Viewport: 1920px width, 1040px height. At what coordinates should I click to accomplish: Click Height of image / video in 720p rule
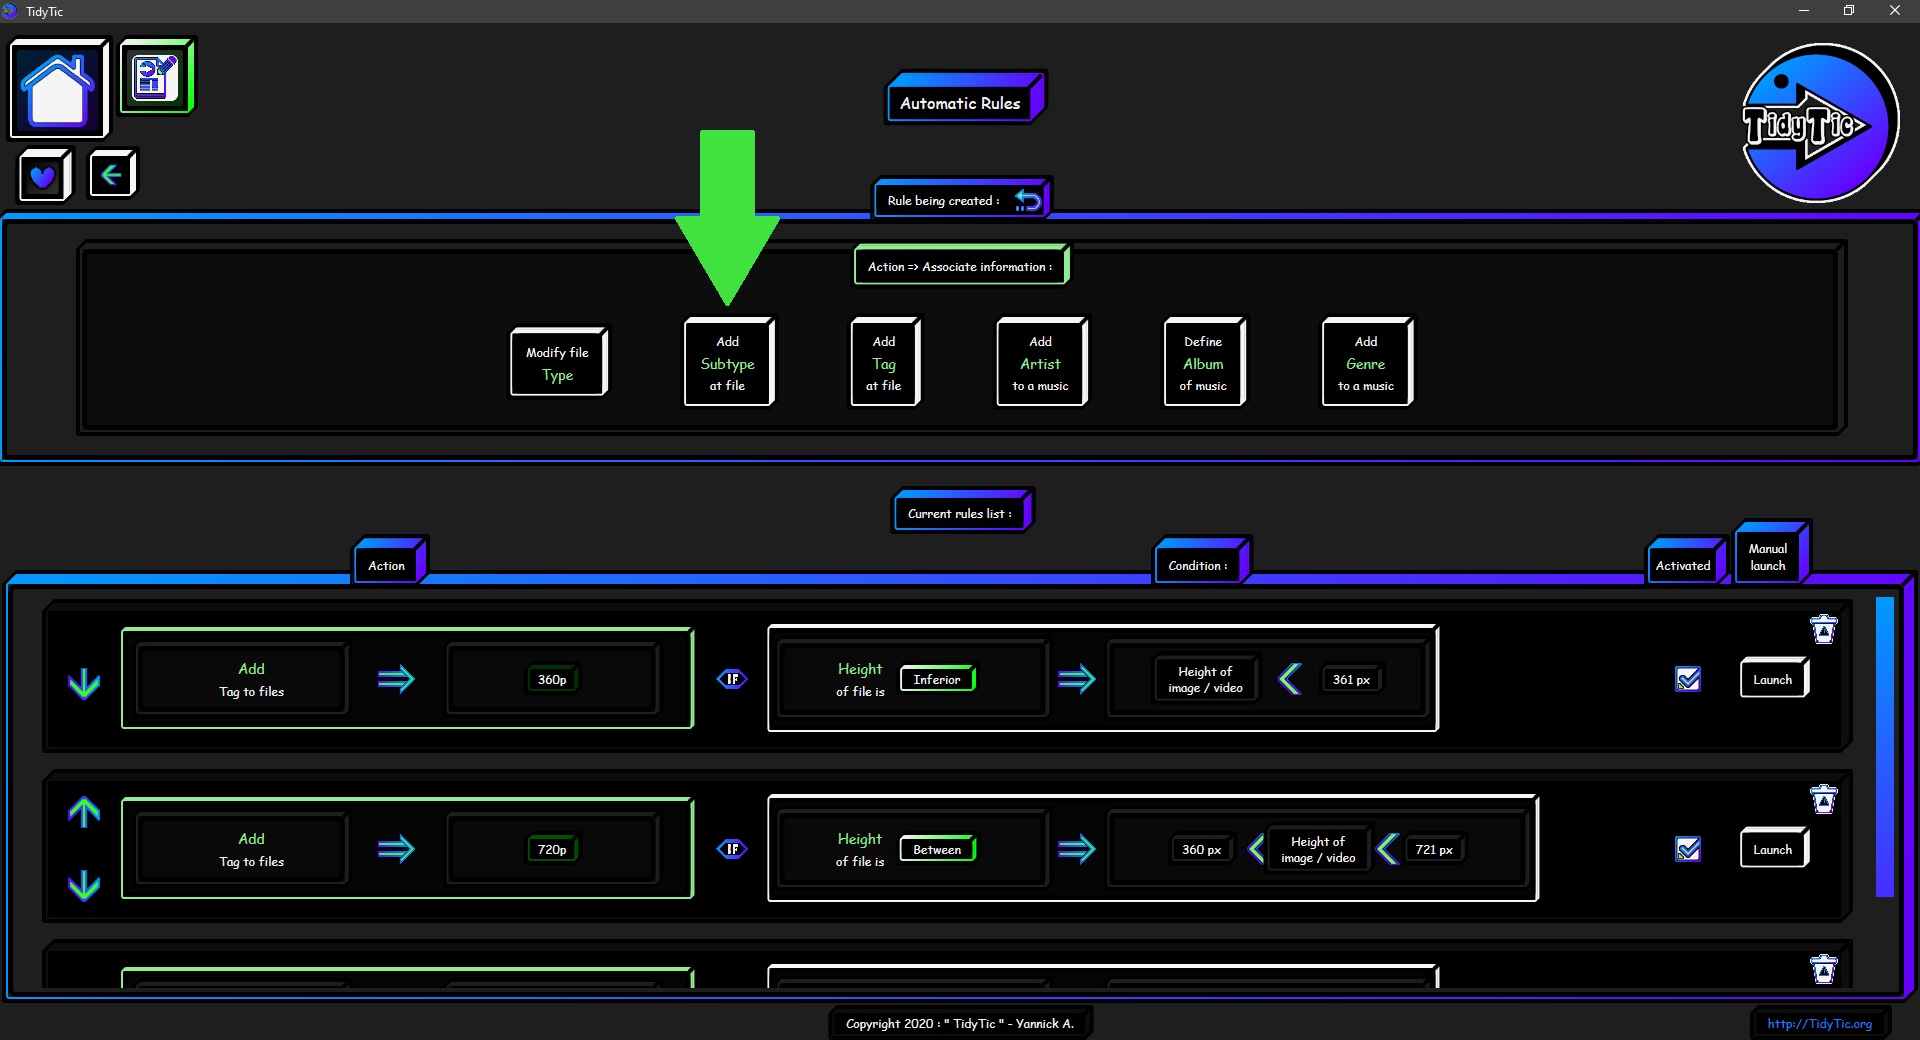tap(1318, 849)
